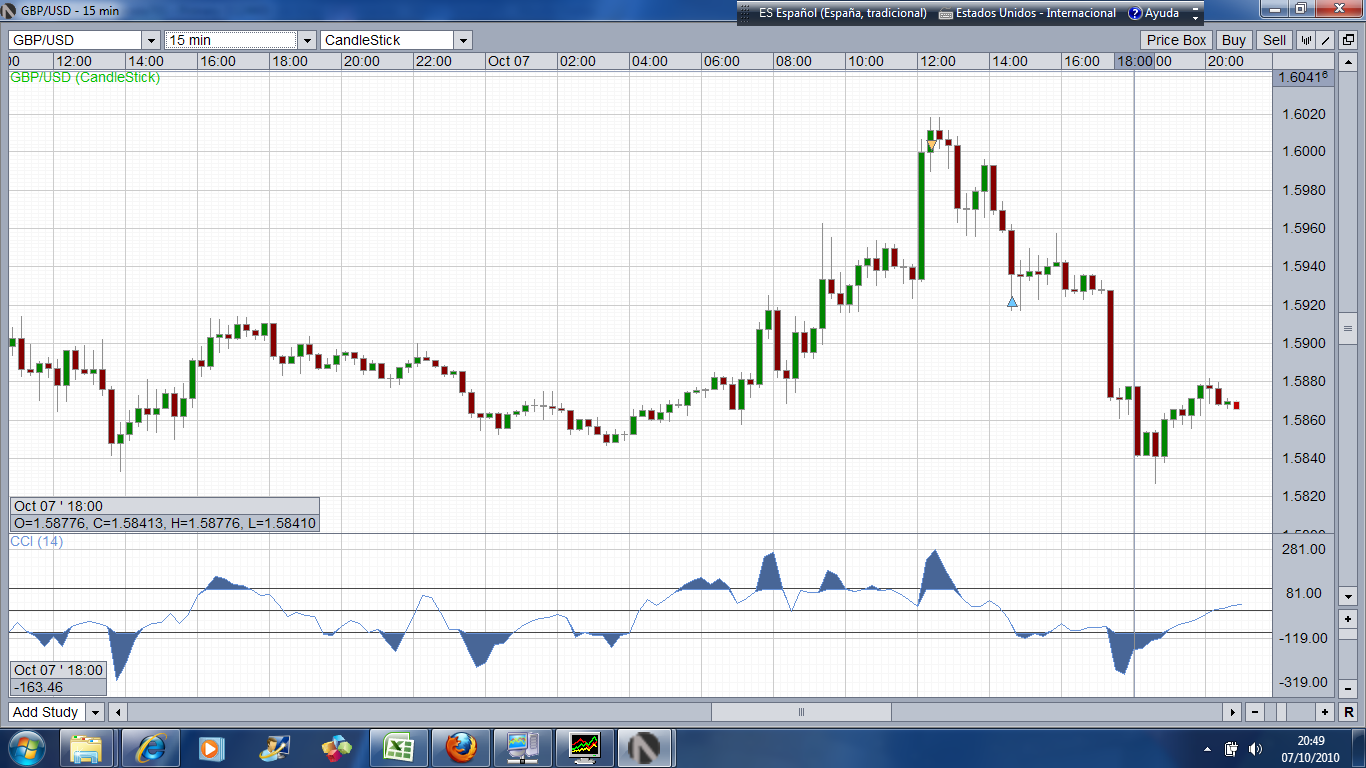Click the highlighted 18:00 time axis label
Viewport: 1366px width, 768px height.
[1135, 61]
